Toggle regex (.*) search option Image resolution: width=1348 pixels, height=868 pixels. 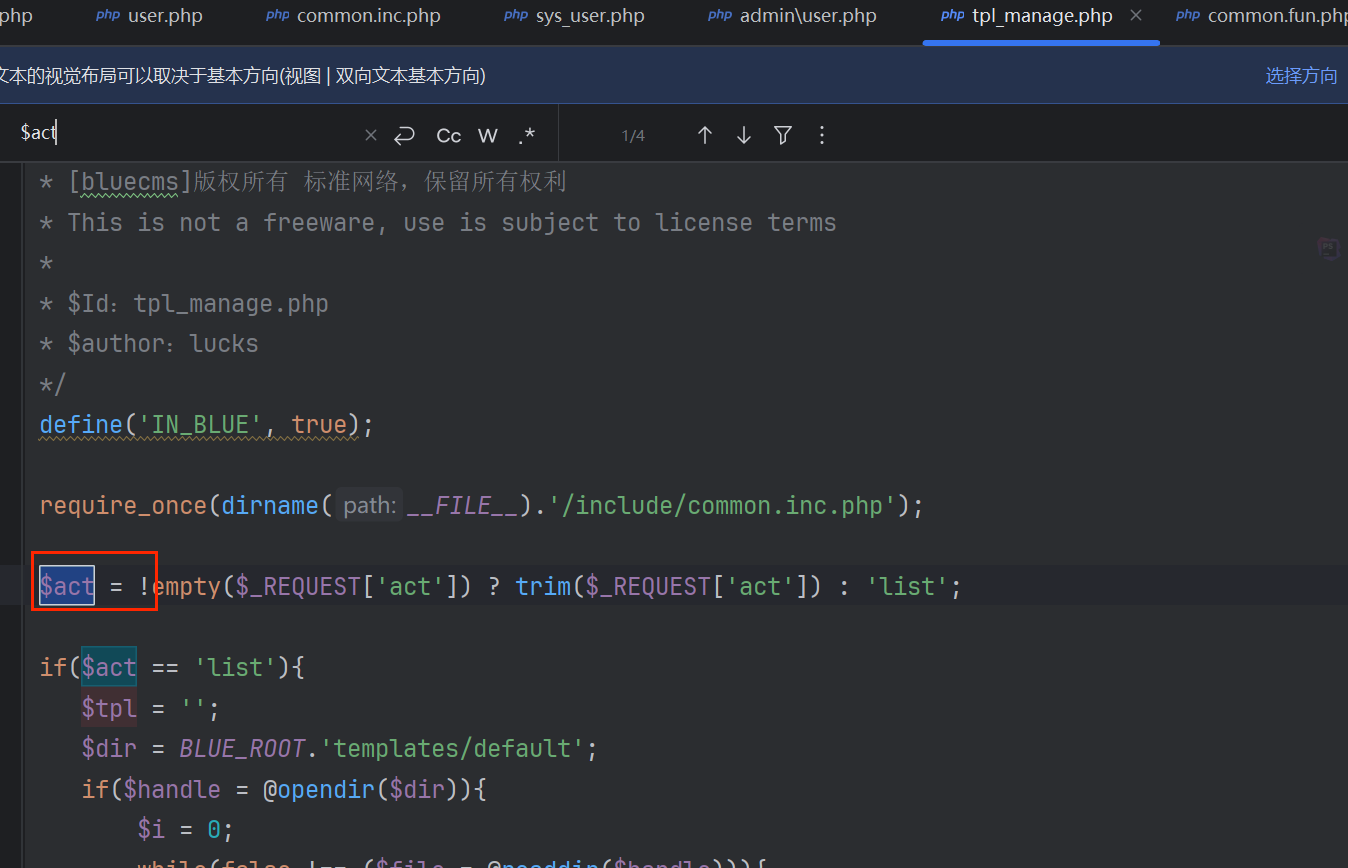526,135
